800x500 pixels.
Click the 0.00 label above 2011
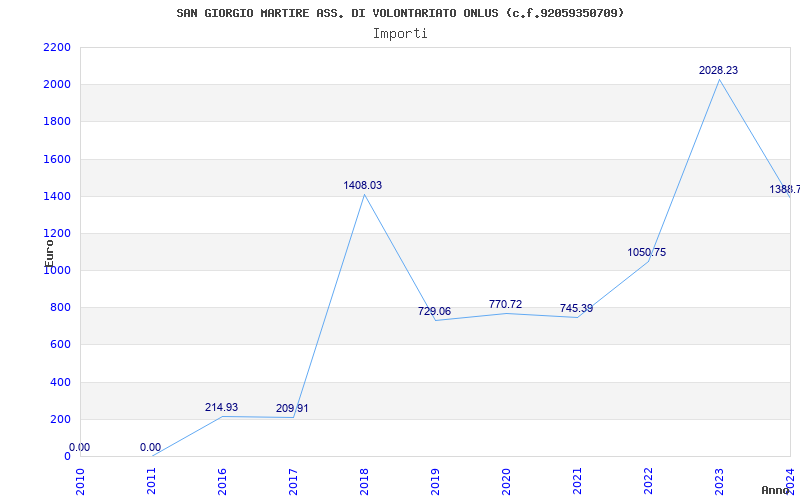[x=151, y=447]
